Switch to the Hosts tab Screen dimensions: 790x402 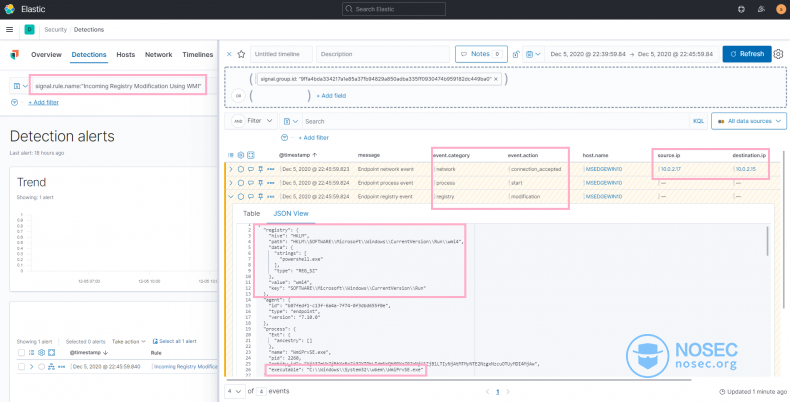coord(125,55)
